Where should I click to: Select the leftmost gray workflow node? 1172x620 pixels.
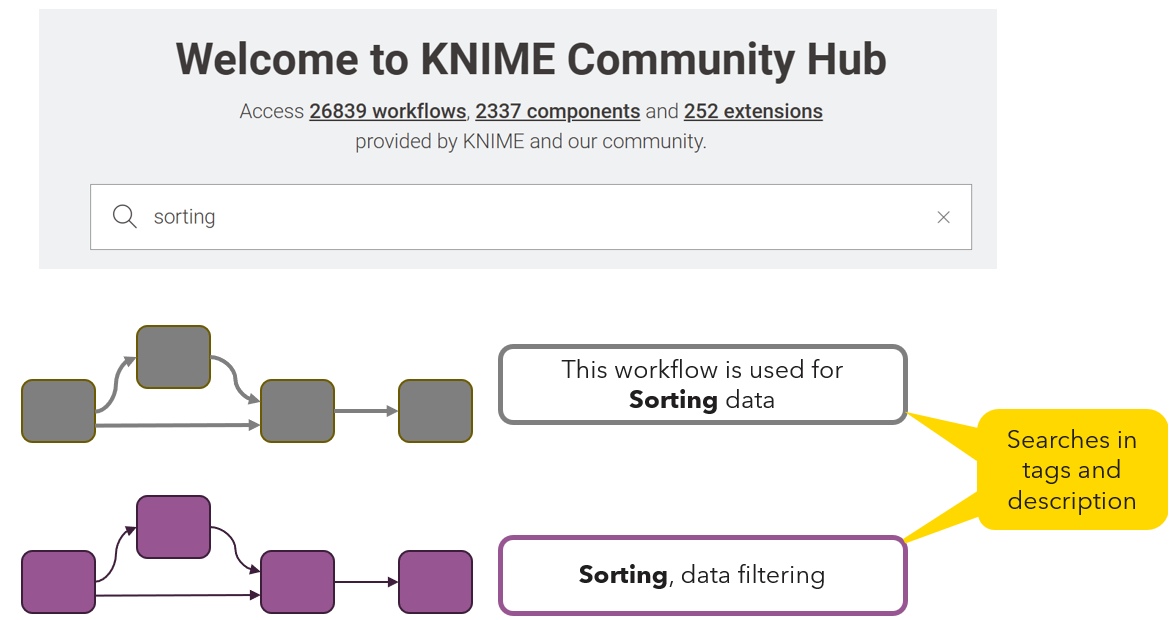pos(58,411)
